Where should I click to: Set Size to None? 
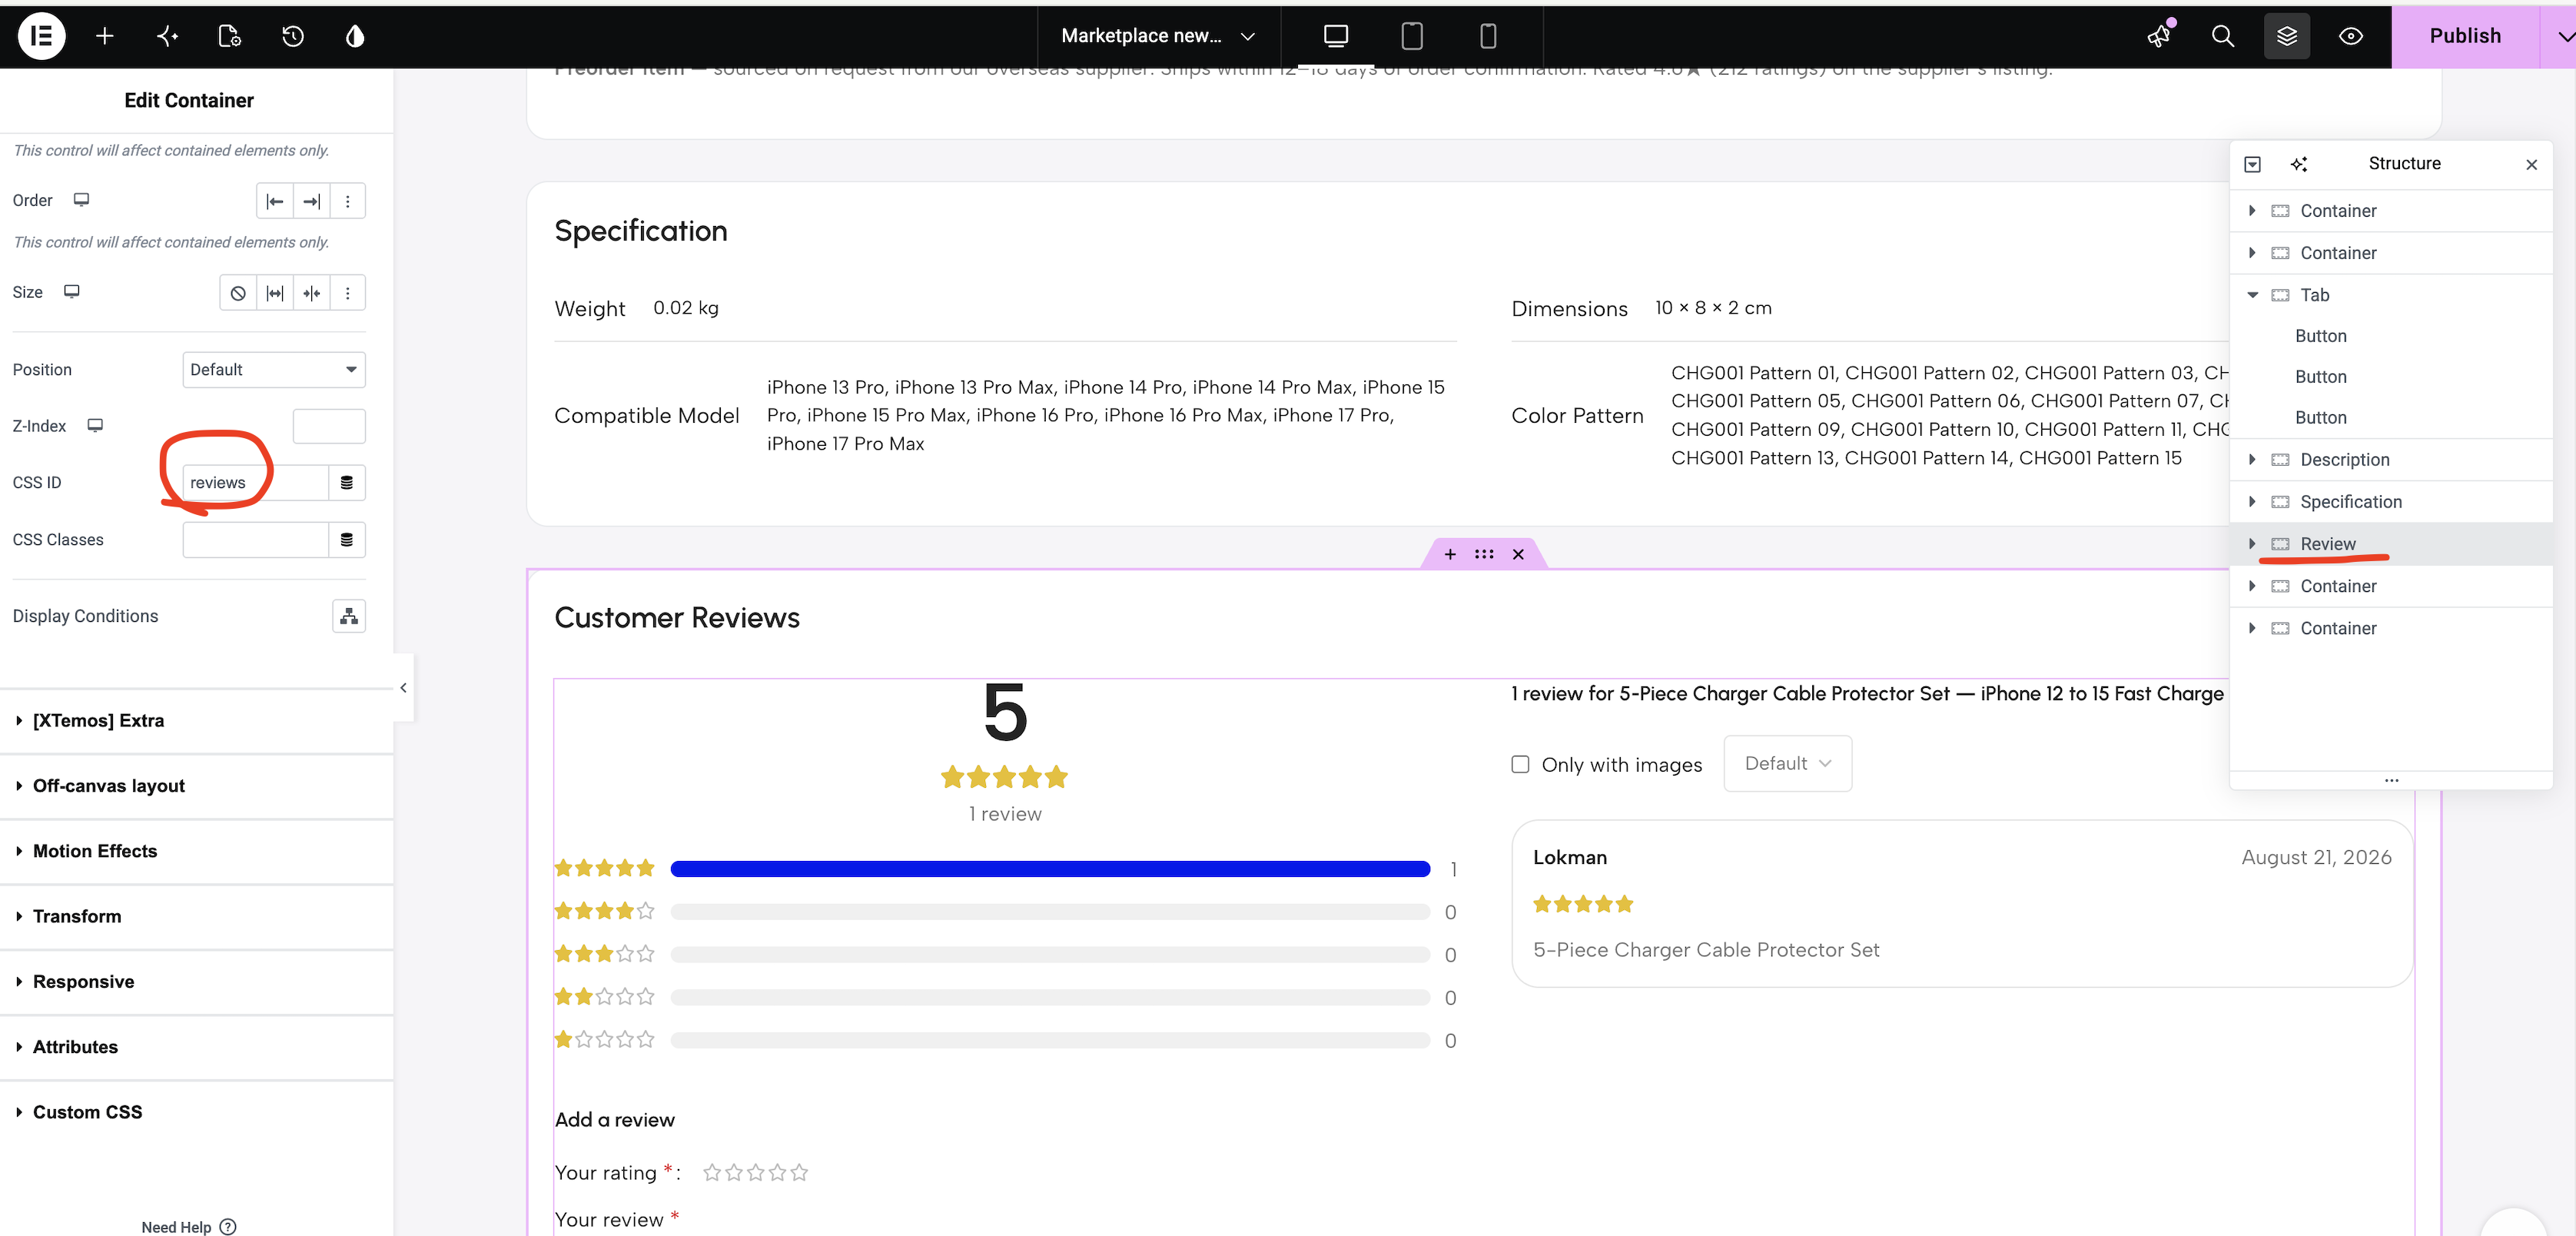238,293
